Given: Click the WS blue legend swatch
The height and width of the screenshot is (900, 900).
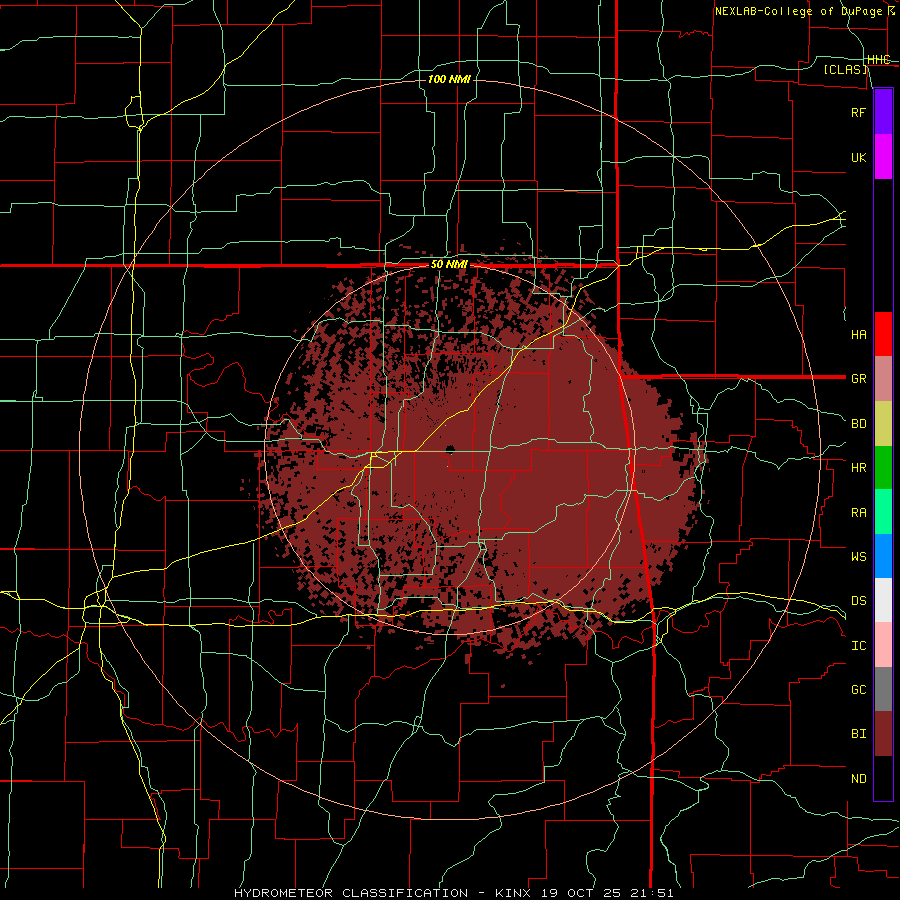Looking at the screenshot, I should [x=883, y=556].
